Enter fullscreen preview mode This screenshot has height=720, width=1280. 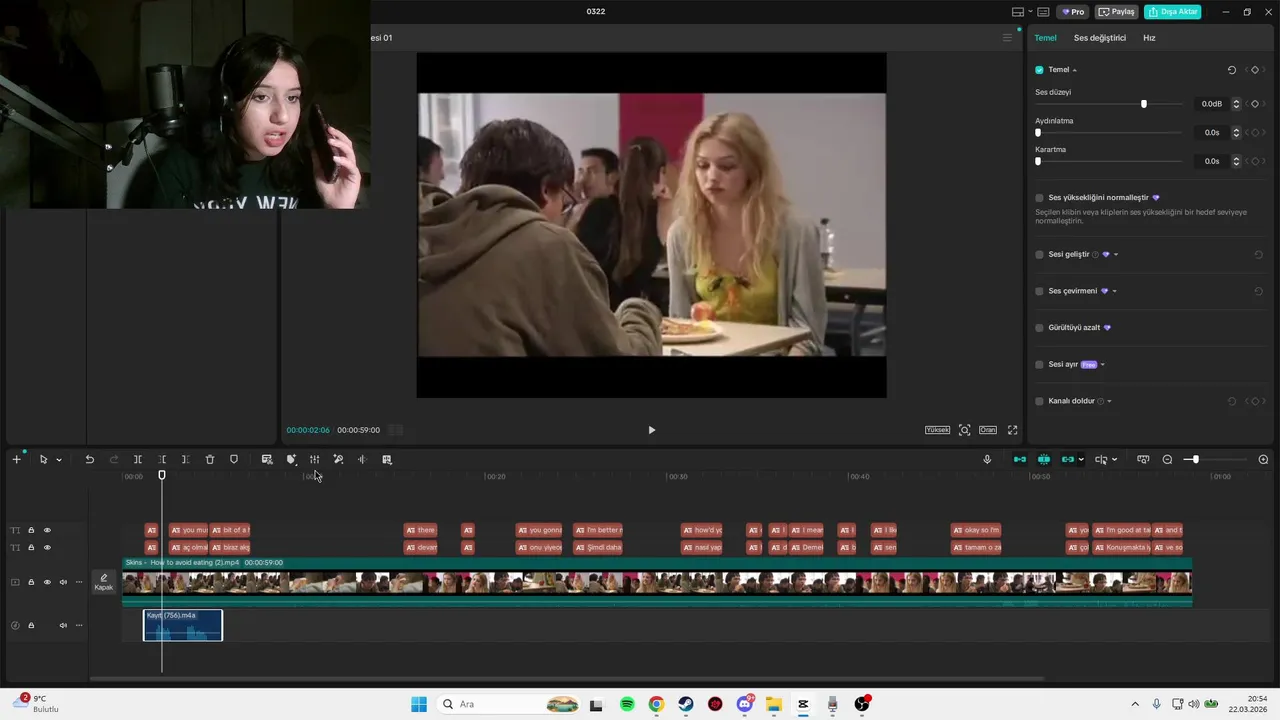[x=1012, y=430]
